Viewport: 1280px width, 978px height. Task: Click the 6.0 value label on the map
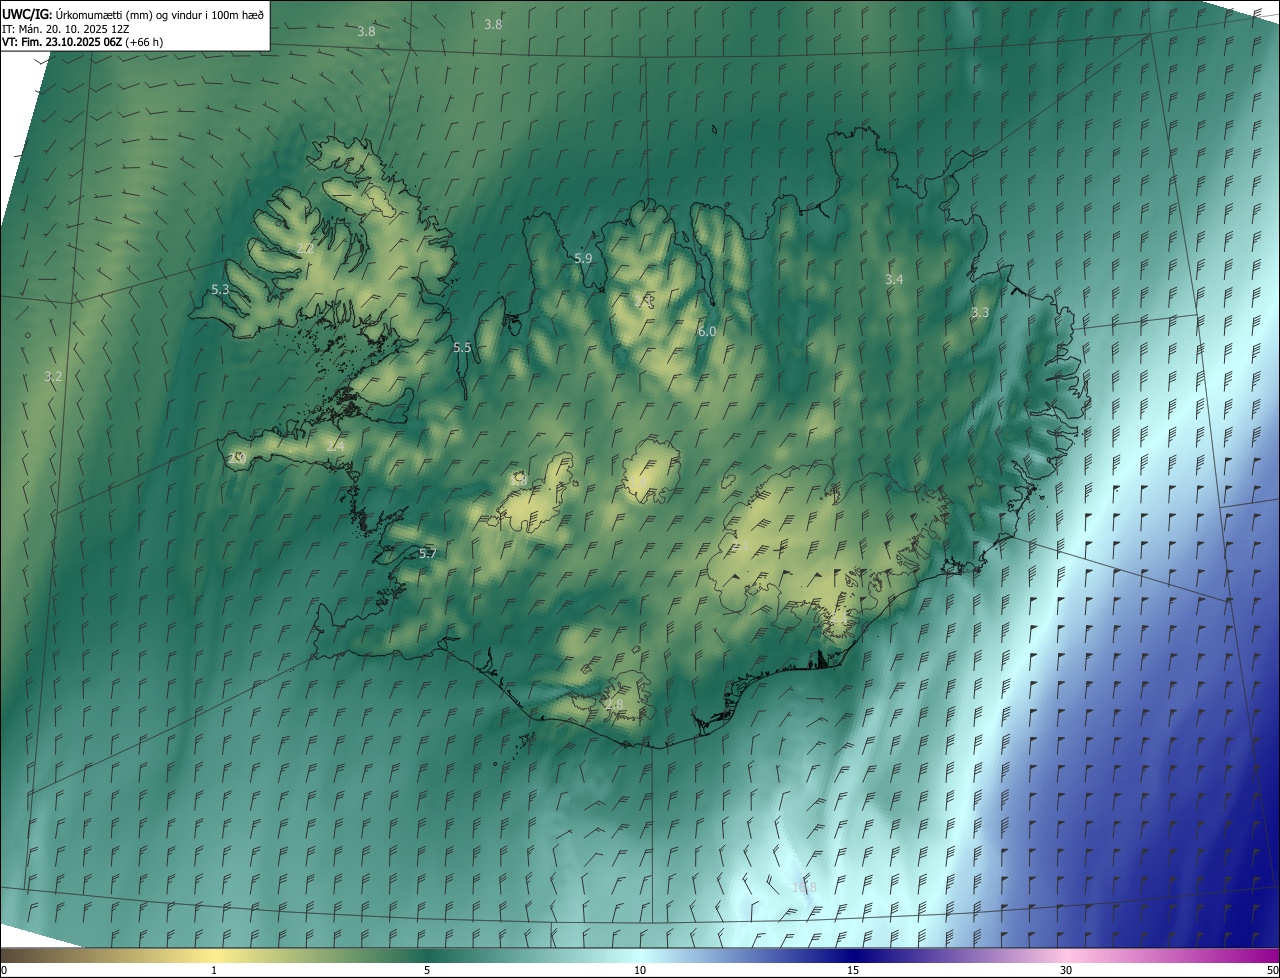(707, 331)
